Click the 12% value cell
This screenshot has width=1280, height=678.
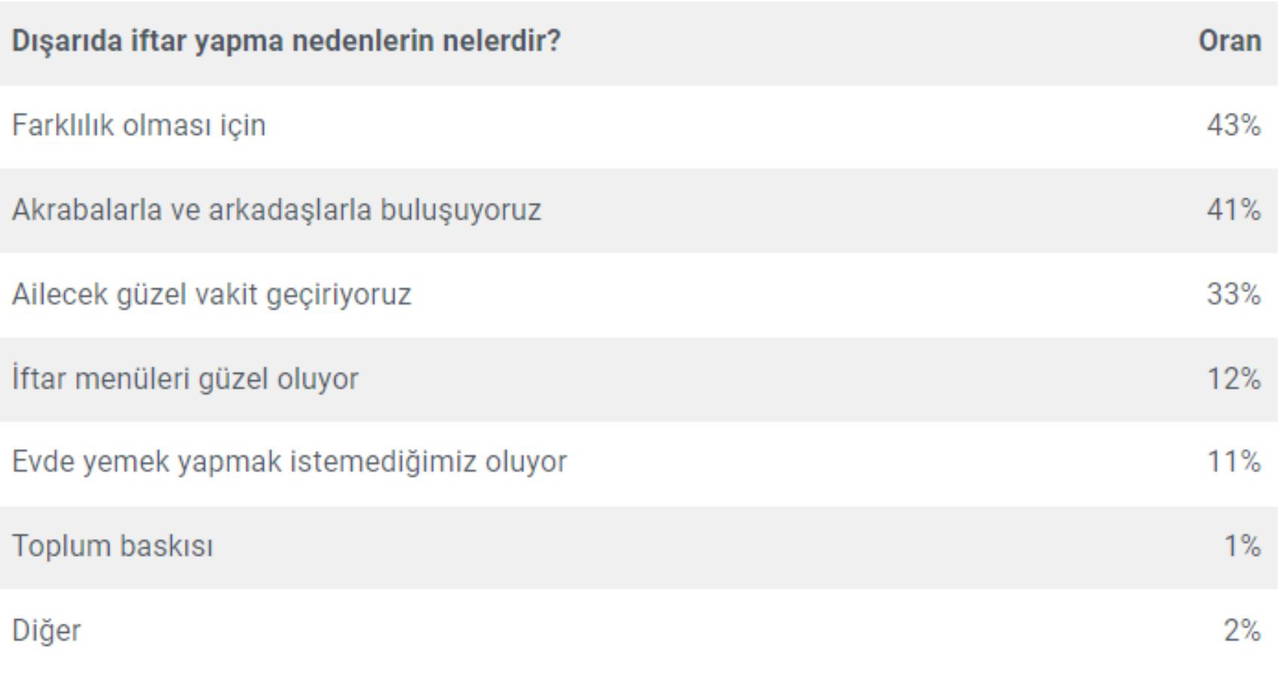1233,379
